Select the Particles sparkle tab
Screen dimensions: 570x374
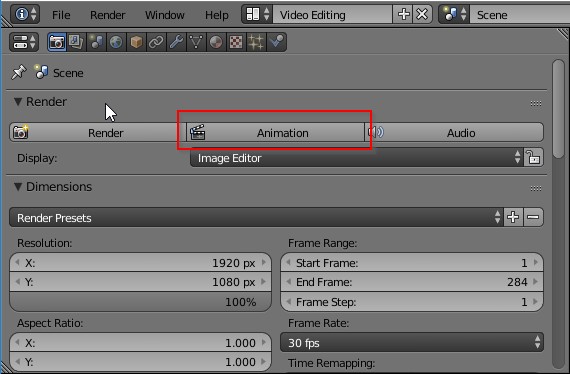pos(256,42)
